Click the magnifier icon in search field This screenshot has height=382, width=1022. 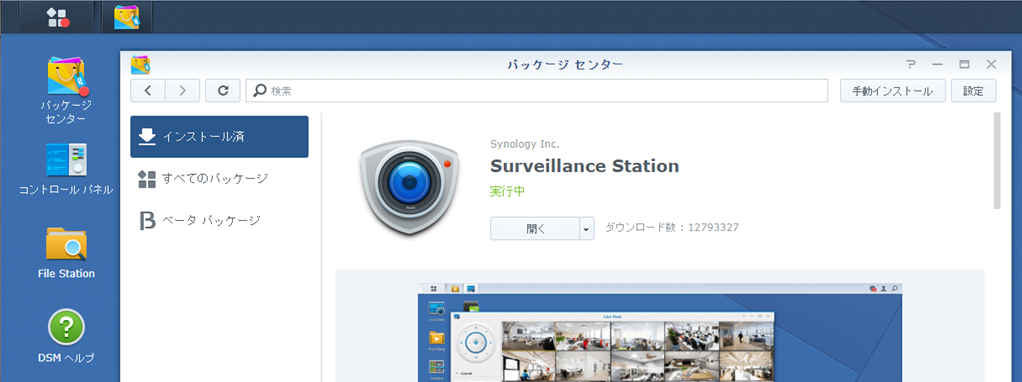(260, 91)
